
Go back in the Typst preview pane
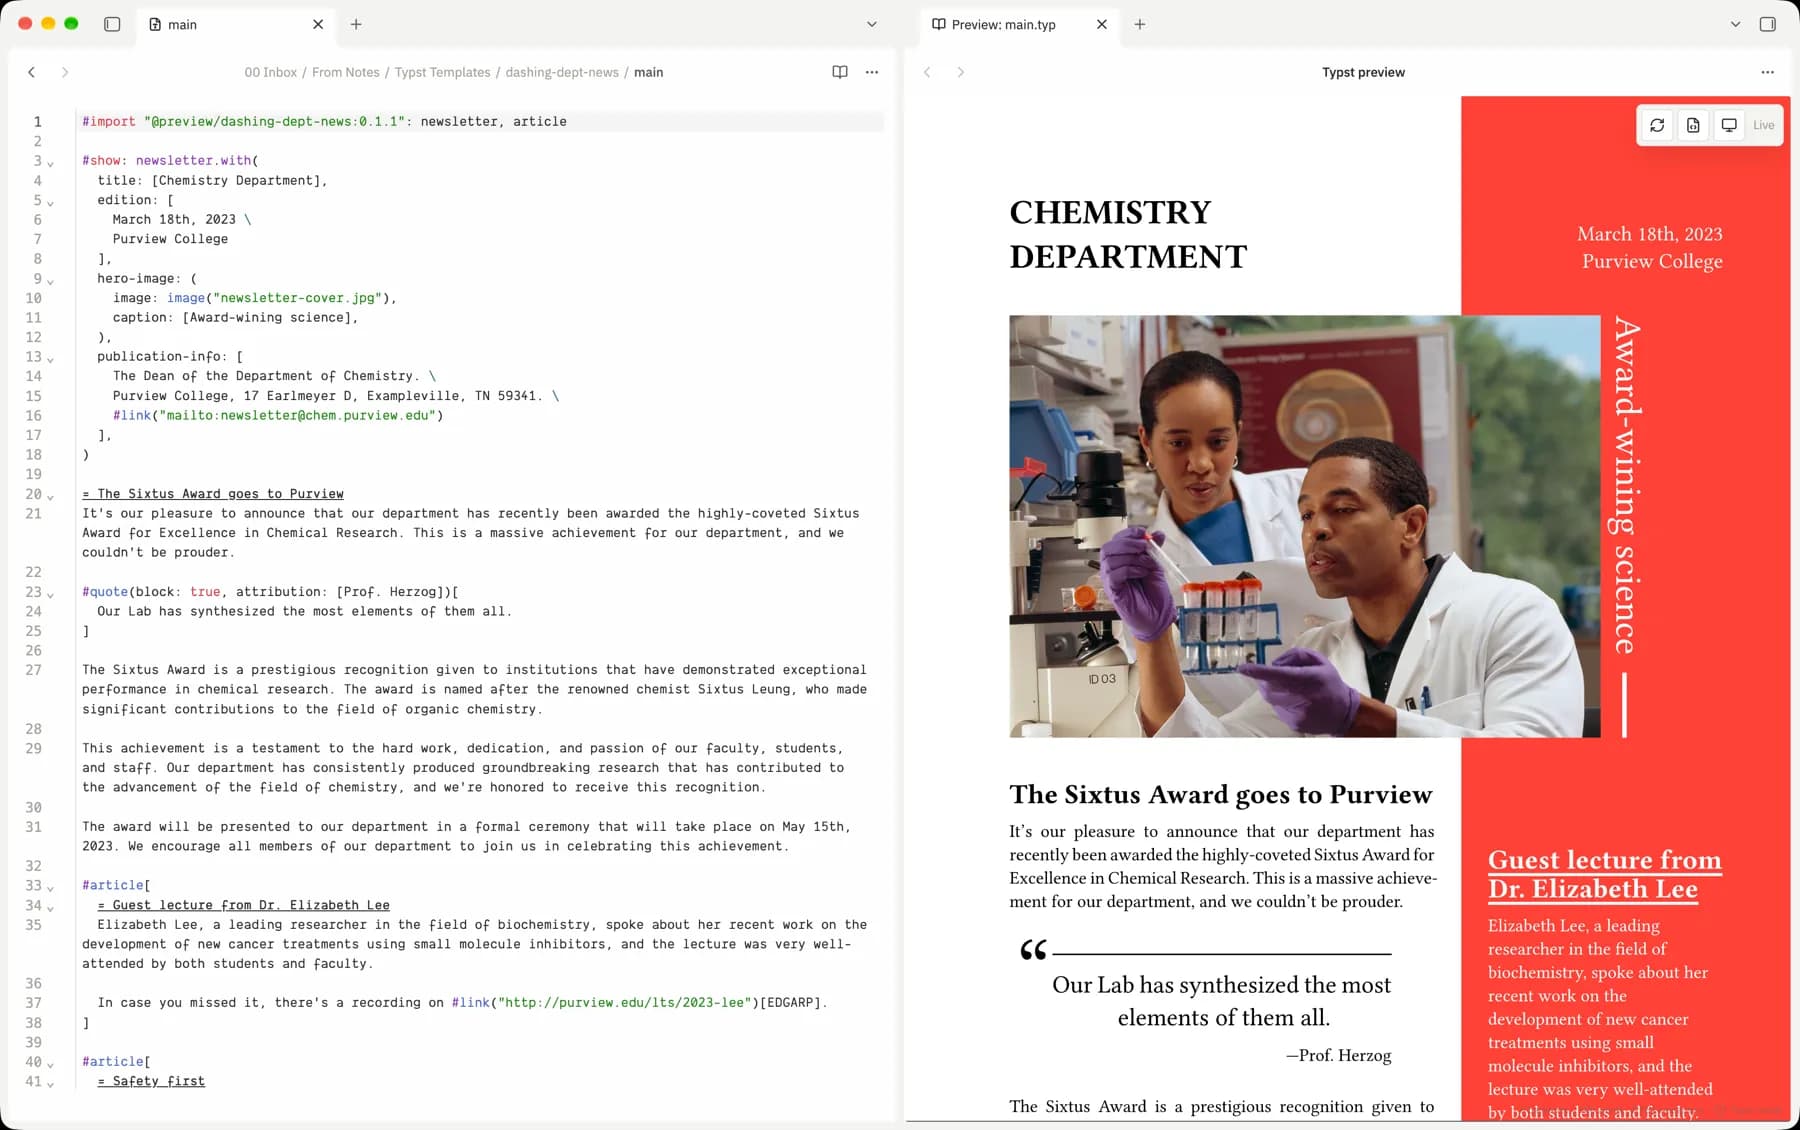[927, 72]
